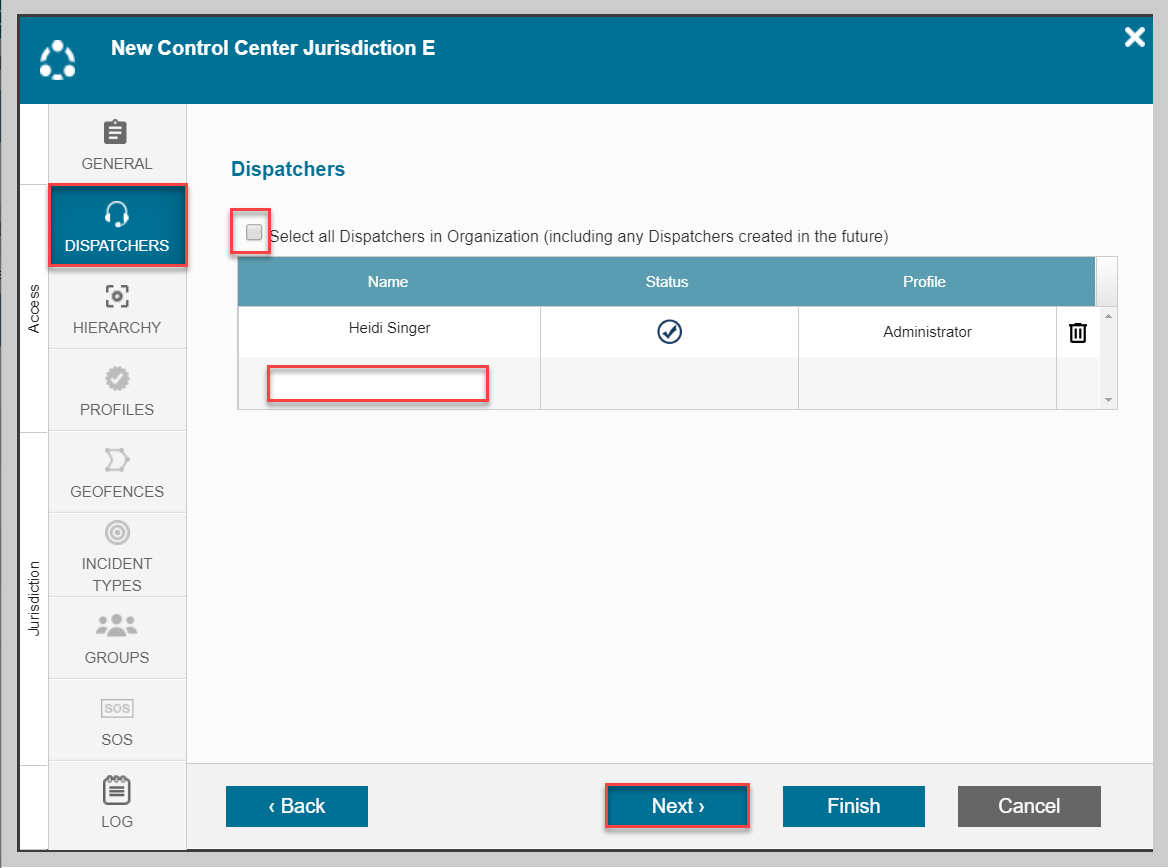This screenshot has width=1169, height=868.
Task: Click the Next button
Action: click(677, 806)
